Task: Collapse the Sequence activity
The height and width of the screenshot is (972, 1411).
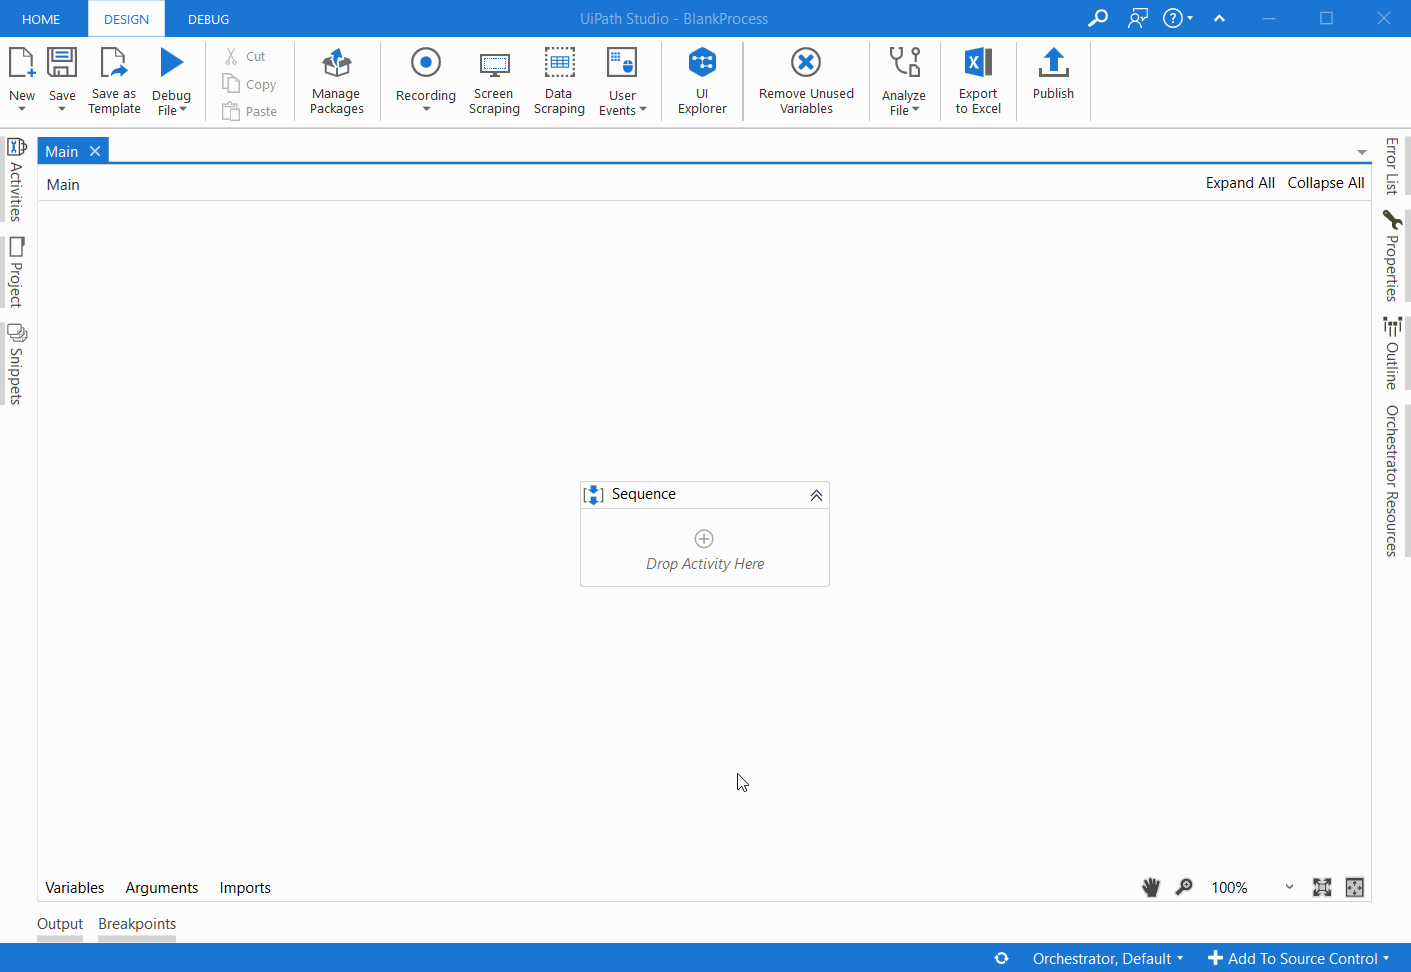Action: [816, 494]
